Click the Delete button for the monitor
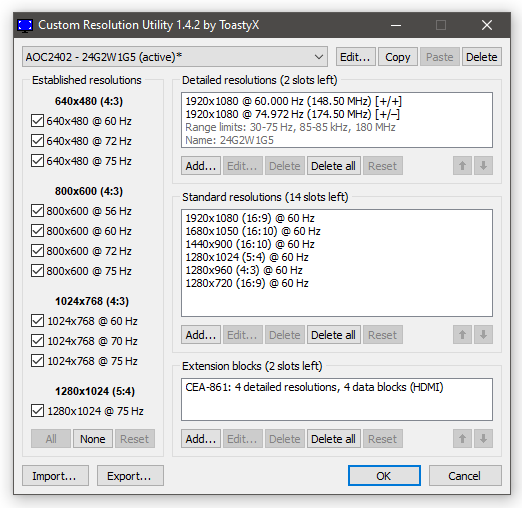This screenshot has width=522, height=508. pyautogui.click(x=482, y=57)
